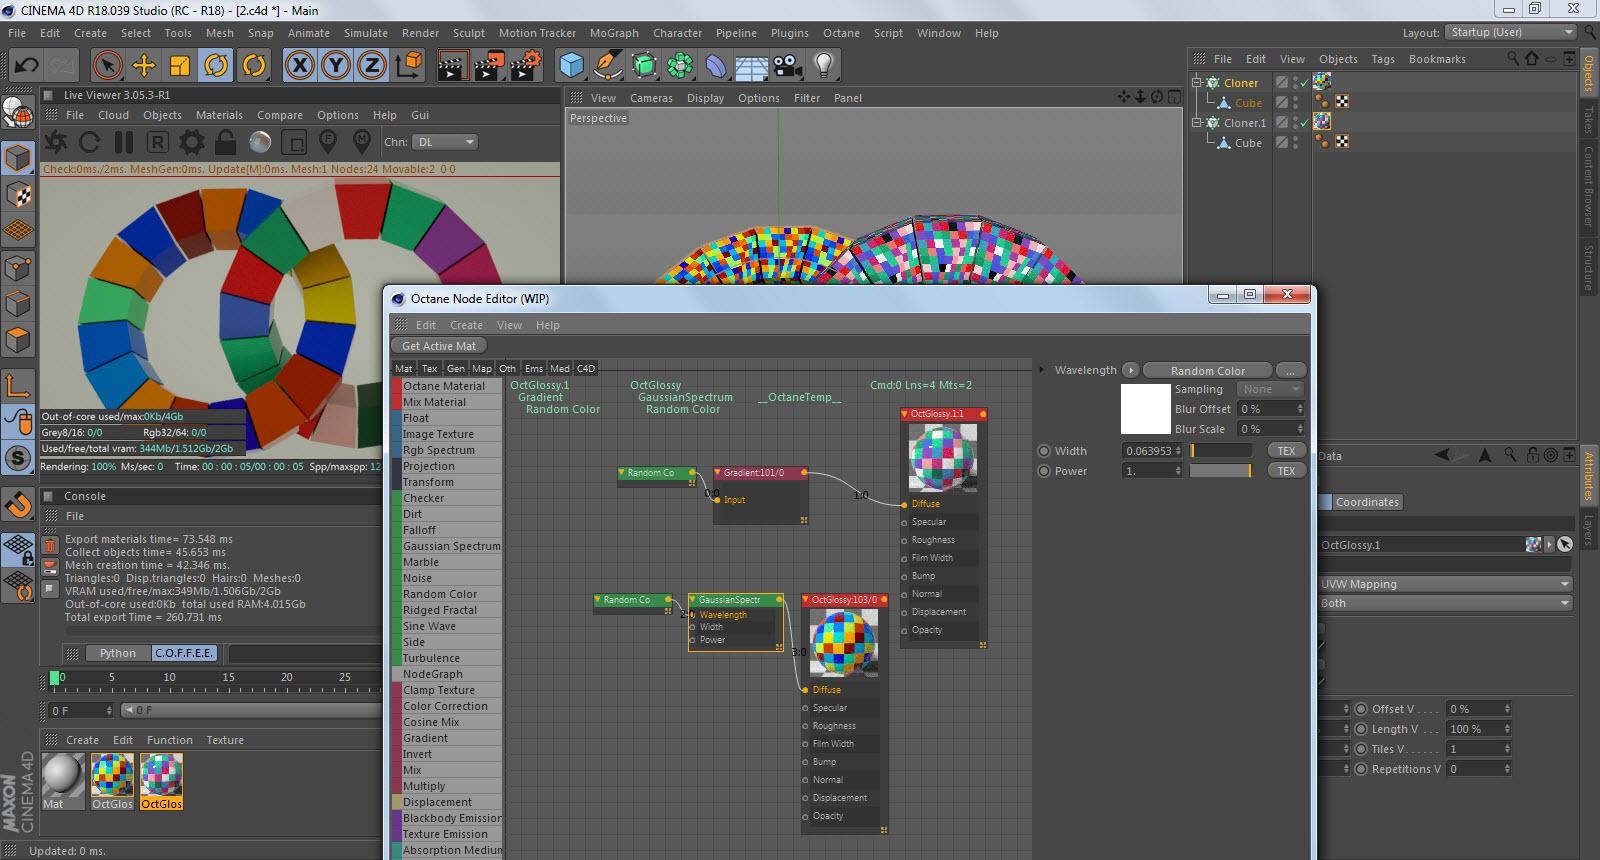Screen dimensions: 1600x860
Task: Click the Get Active Mat button
Action: tap(439, 346)
